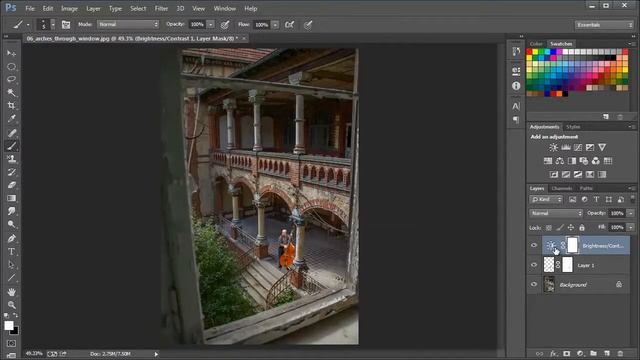Select the Crop tool
640x360 pixels.
[11, 105]
